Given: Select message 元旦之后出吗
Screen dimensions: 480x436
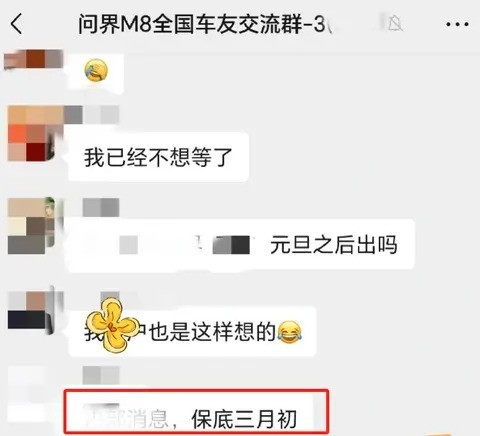Looking at the screenshot, I should 241,245.
